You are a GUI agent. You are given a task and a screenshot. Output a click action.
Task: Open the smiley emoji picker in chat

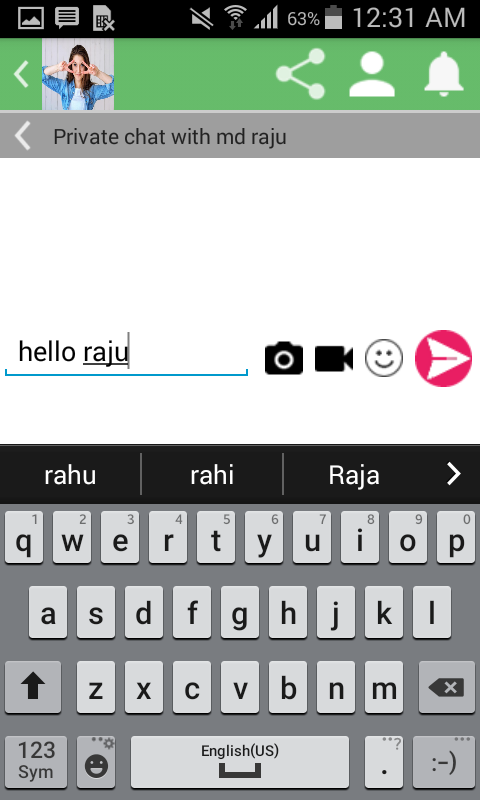coord(384,358)
